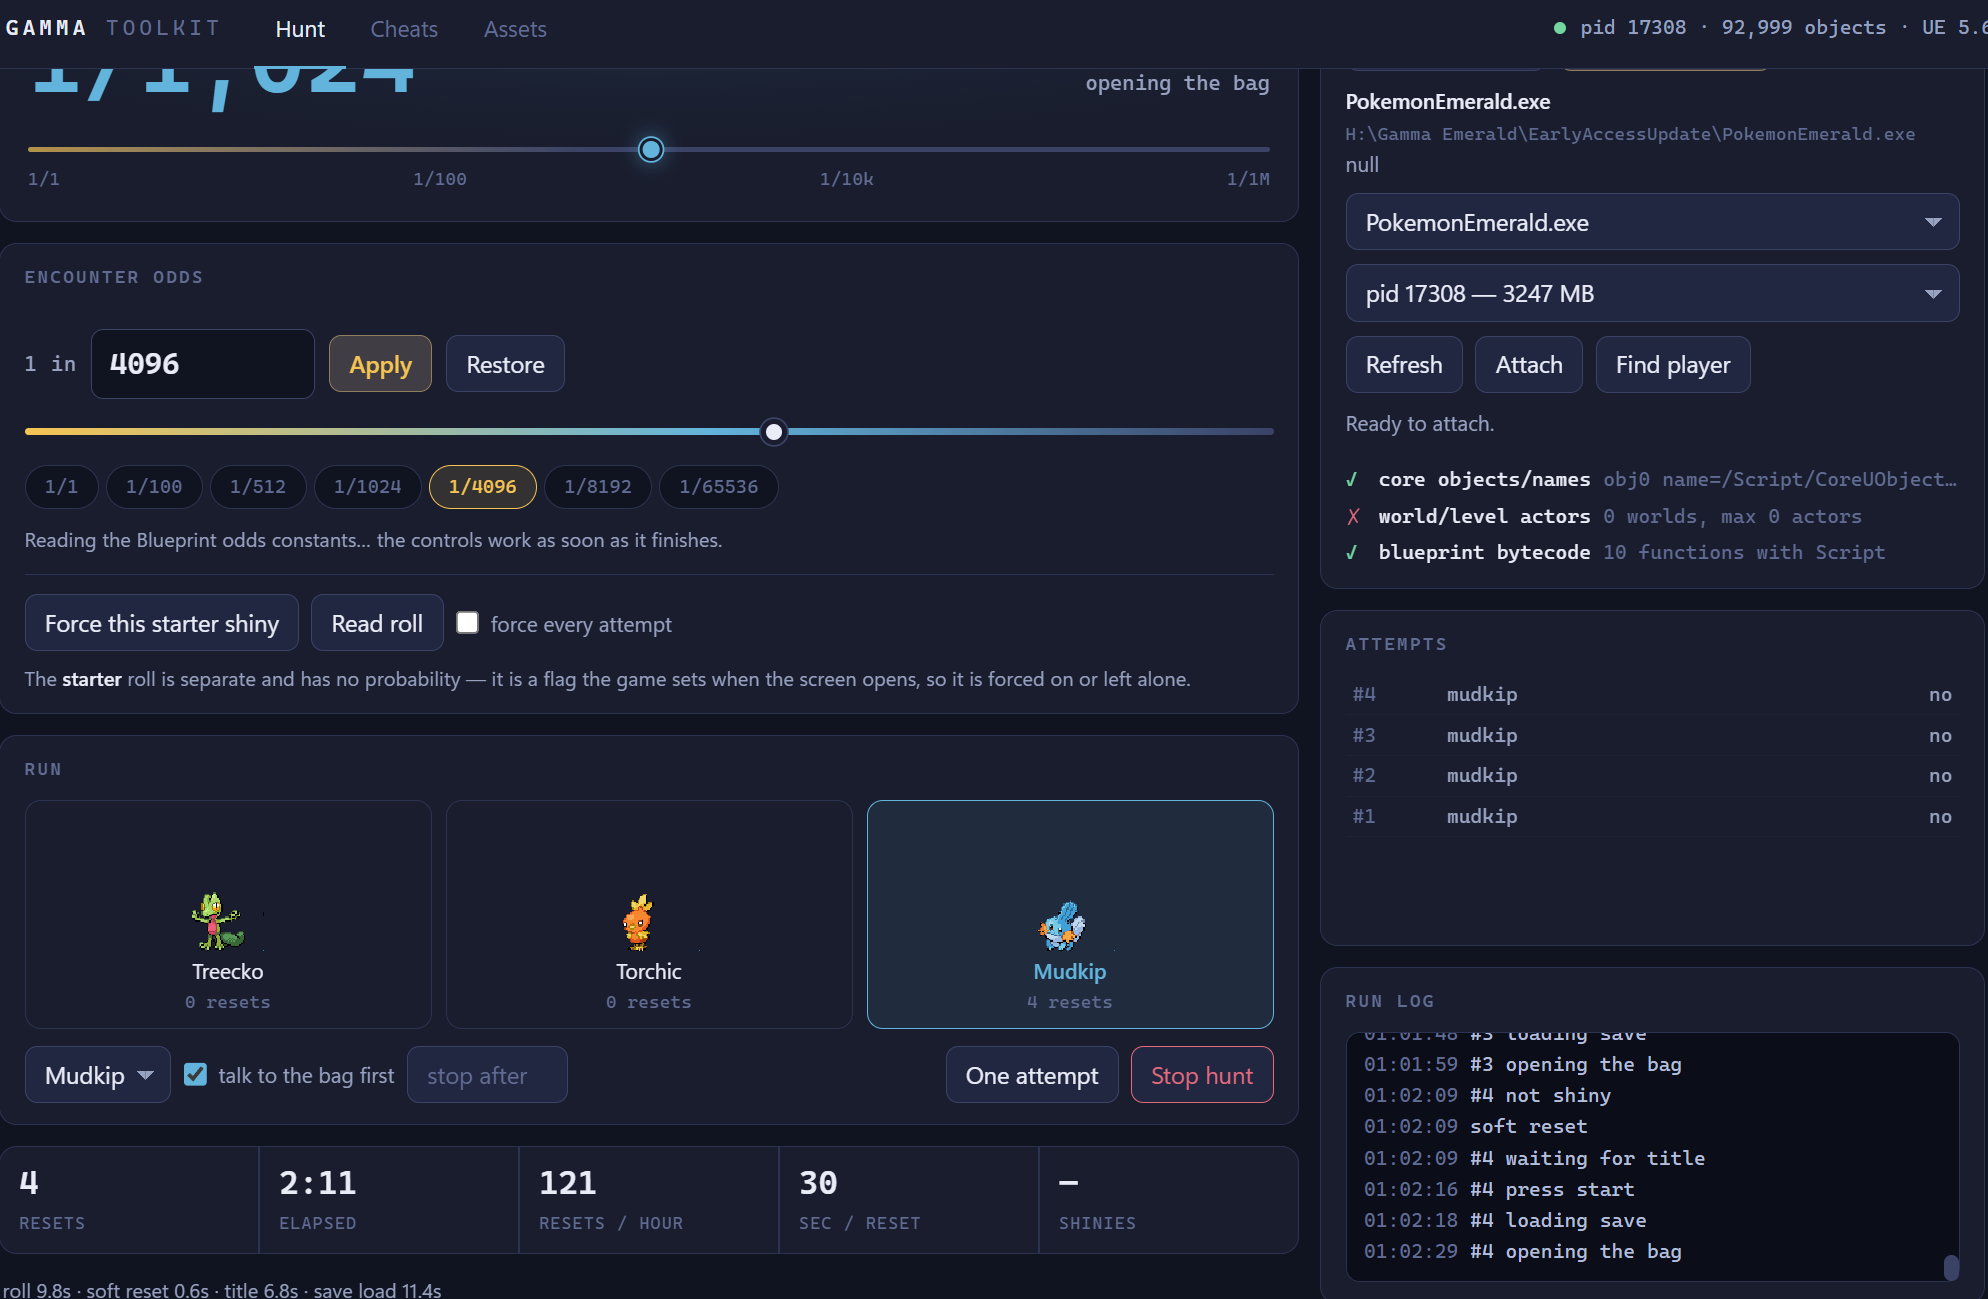Focus the 1 in 4096 odds field
1988x1299 pixels.
203,364
